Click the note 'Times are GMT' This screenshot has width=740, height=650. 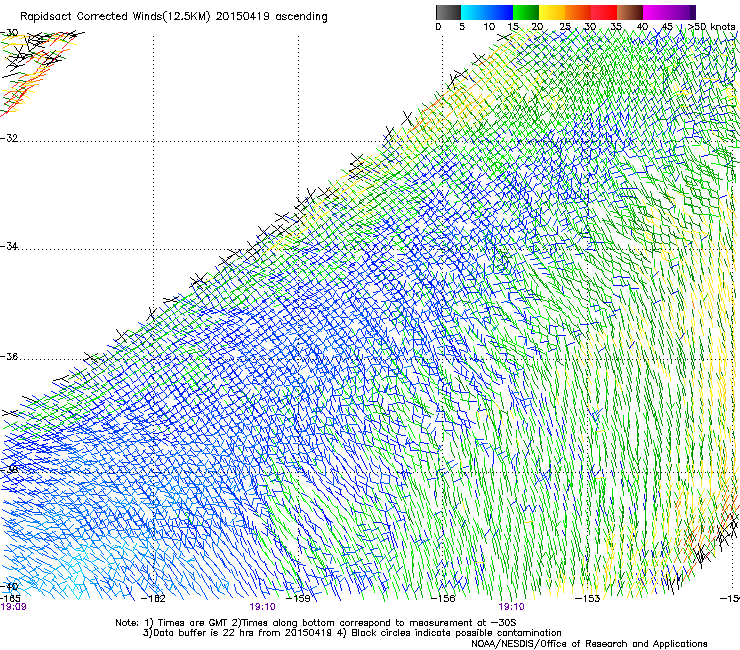(x=192, y=623)
